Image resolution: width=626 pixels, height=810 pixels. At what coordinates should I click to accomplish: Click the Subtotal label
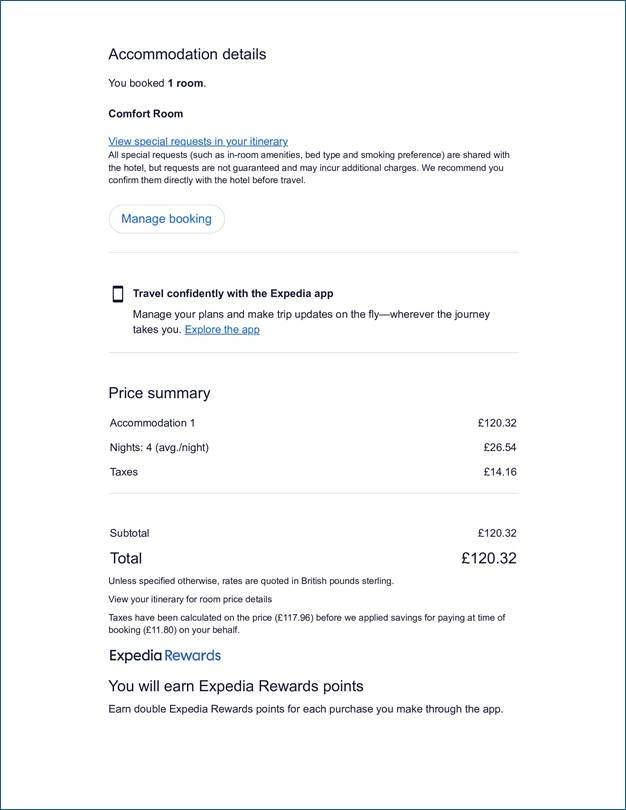pos(129,533)
